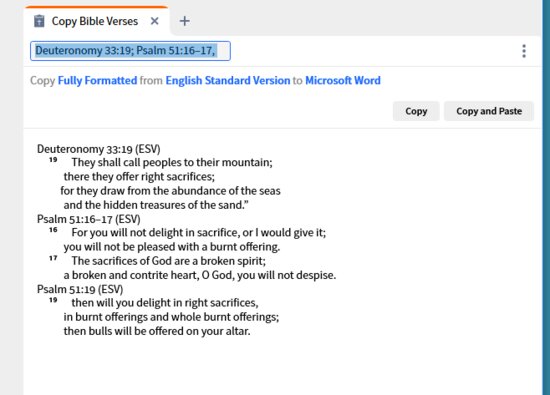The height and width of the screenshot is (395, 550).
Task: Click the line 'then bulls will be offered on your altar'
Action: (157, 331)
